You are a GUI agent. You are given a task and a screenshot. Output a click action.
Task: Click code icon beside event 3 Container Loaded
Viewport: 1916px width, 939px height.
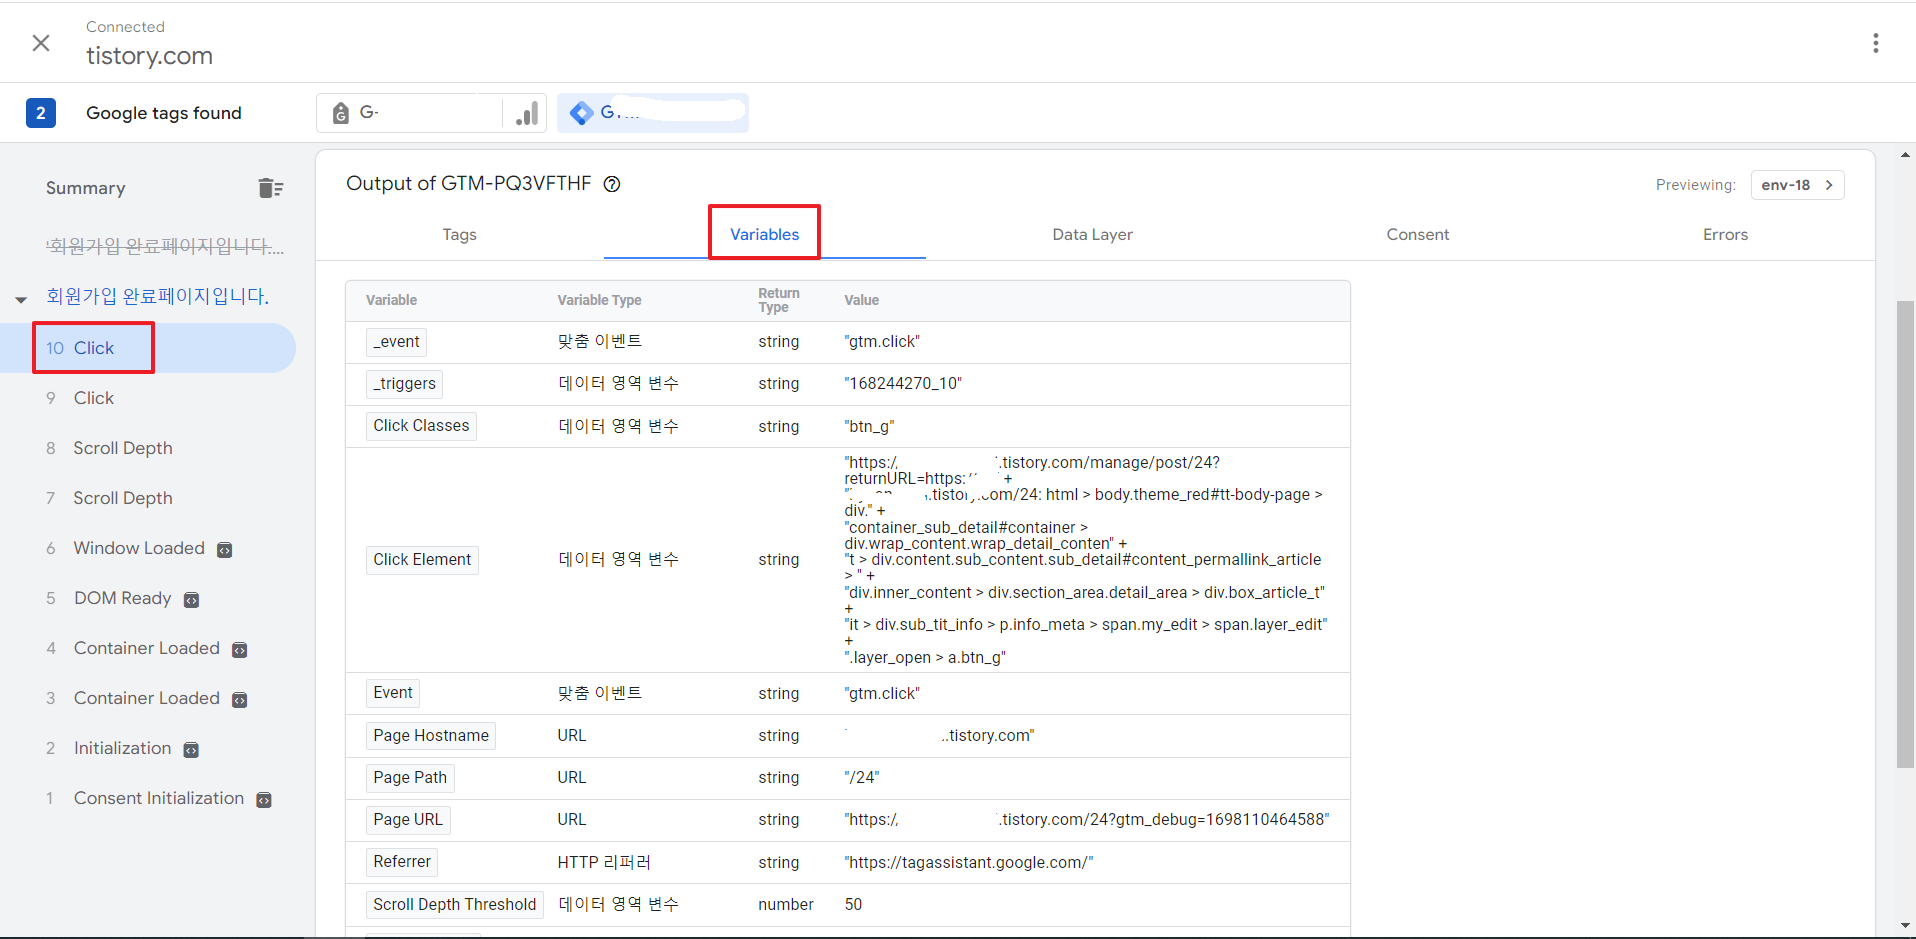click(240, 700)
